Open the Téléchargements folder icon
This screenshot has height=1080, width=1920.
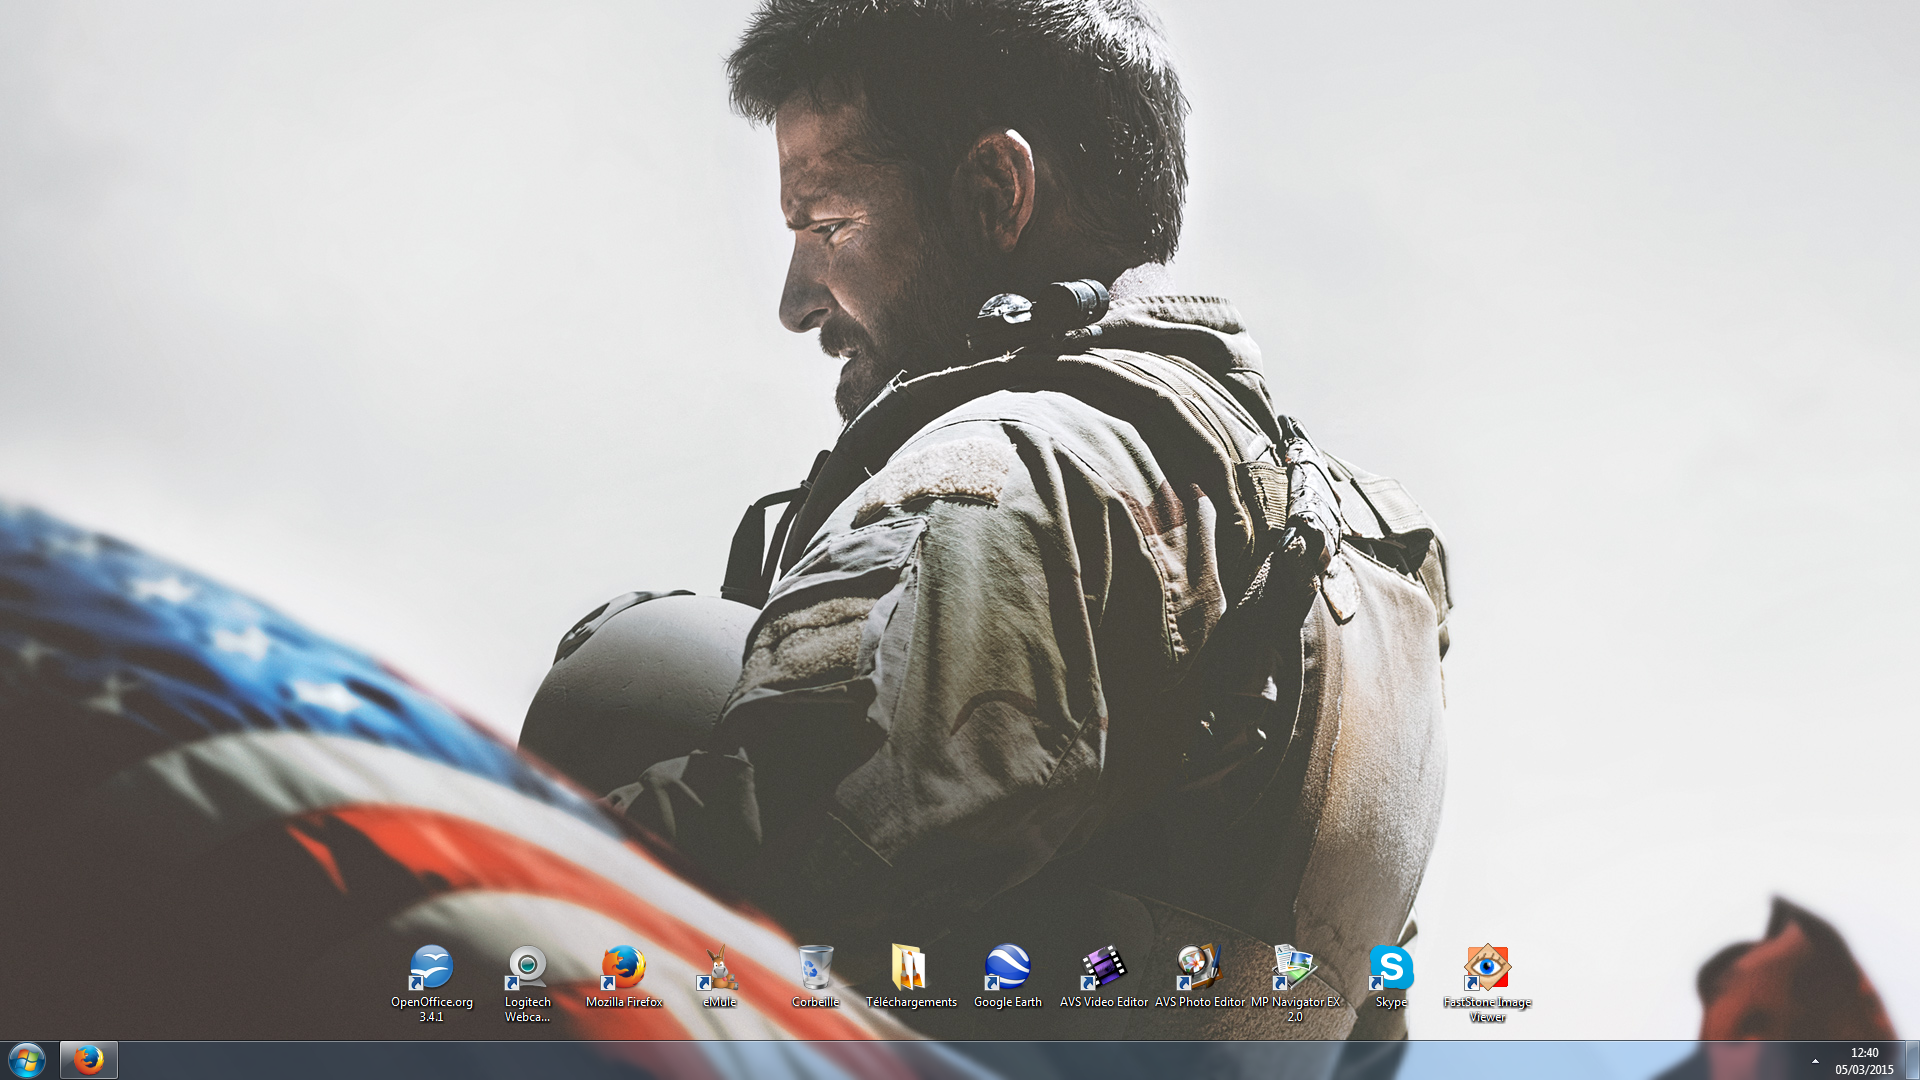click(911, 976)
